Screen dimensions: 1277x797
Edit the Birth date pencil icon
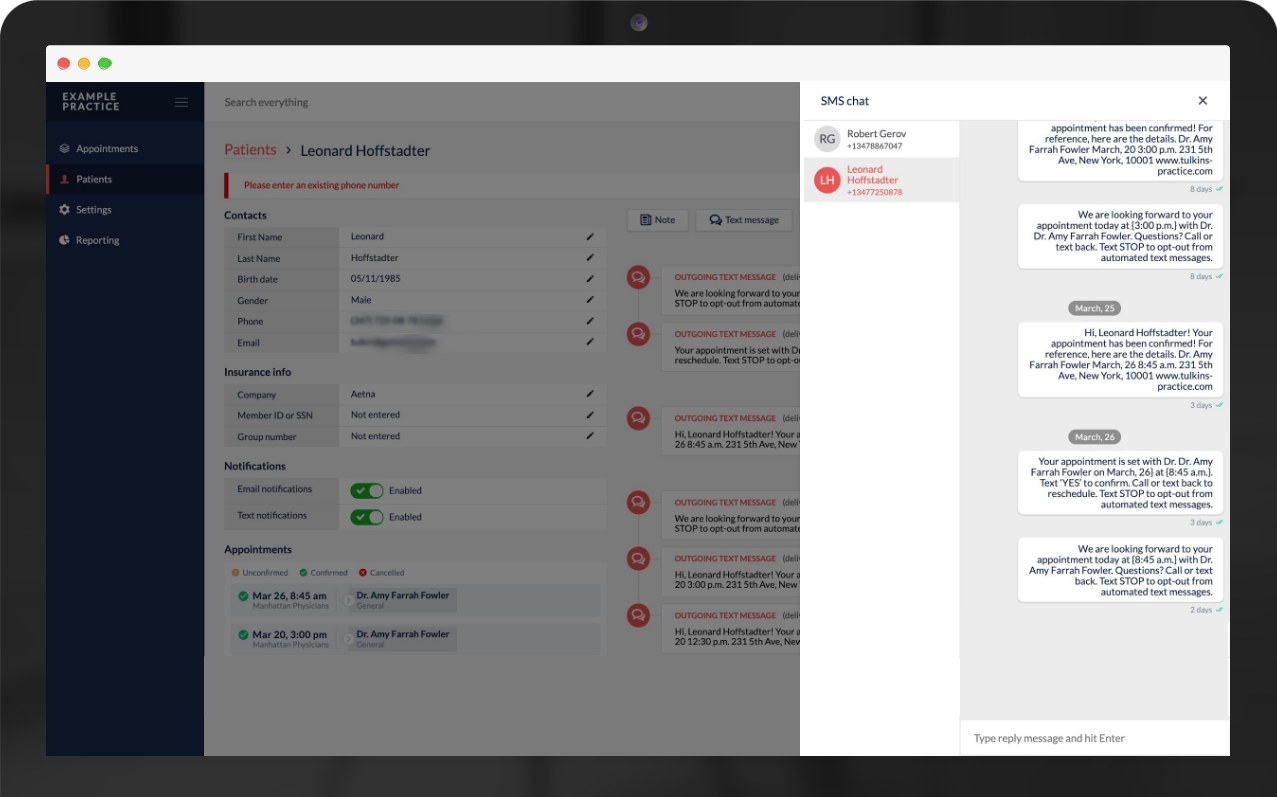pos(590,279)
